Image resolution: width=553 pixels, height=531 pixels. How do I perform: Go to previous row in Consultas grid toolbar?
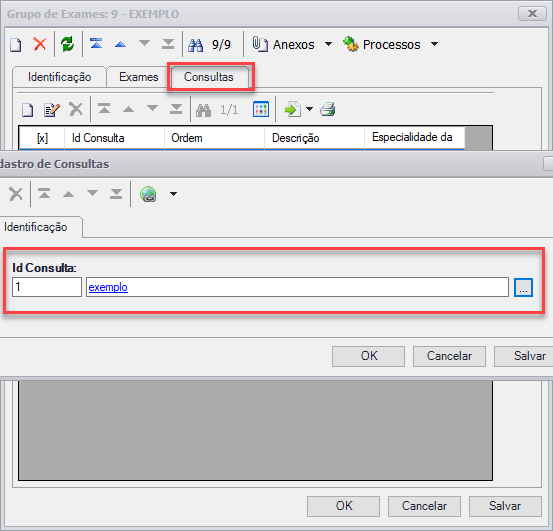pos(128,109)
